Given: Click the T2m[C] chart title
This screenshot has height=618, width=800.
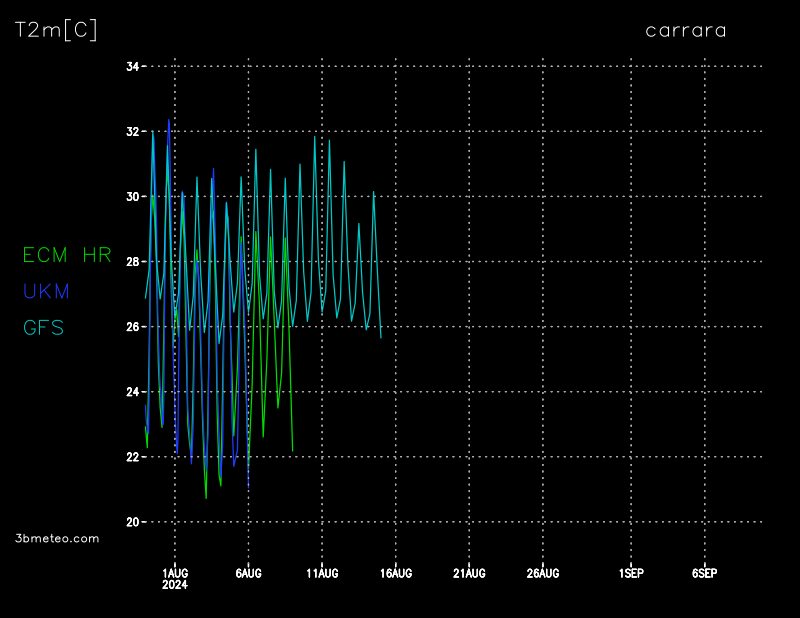Looking at the screenshot, I should coord(56,30).
